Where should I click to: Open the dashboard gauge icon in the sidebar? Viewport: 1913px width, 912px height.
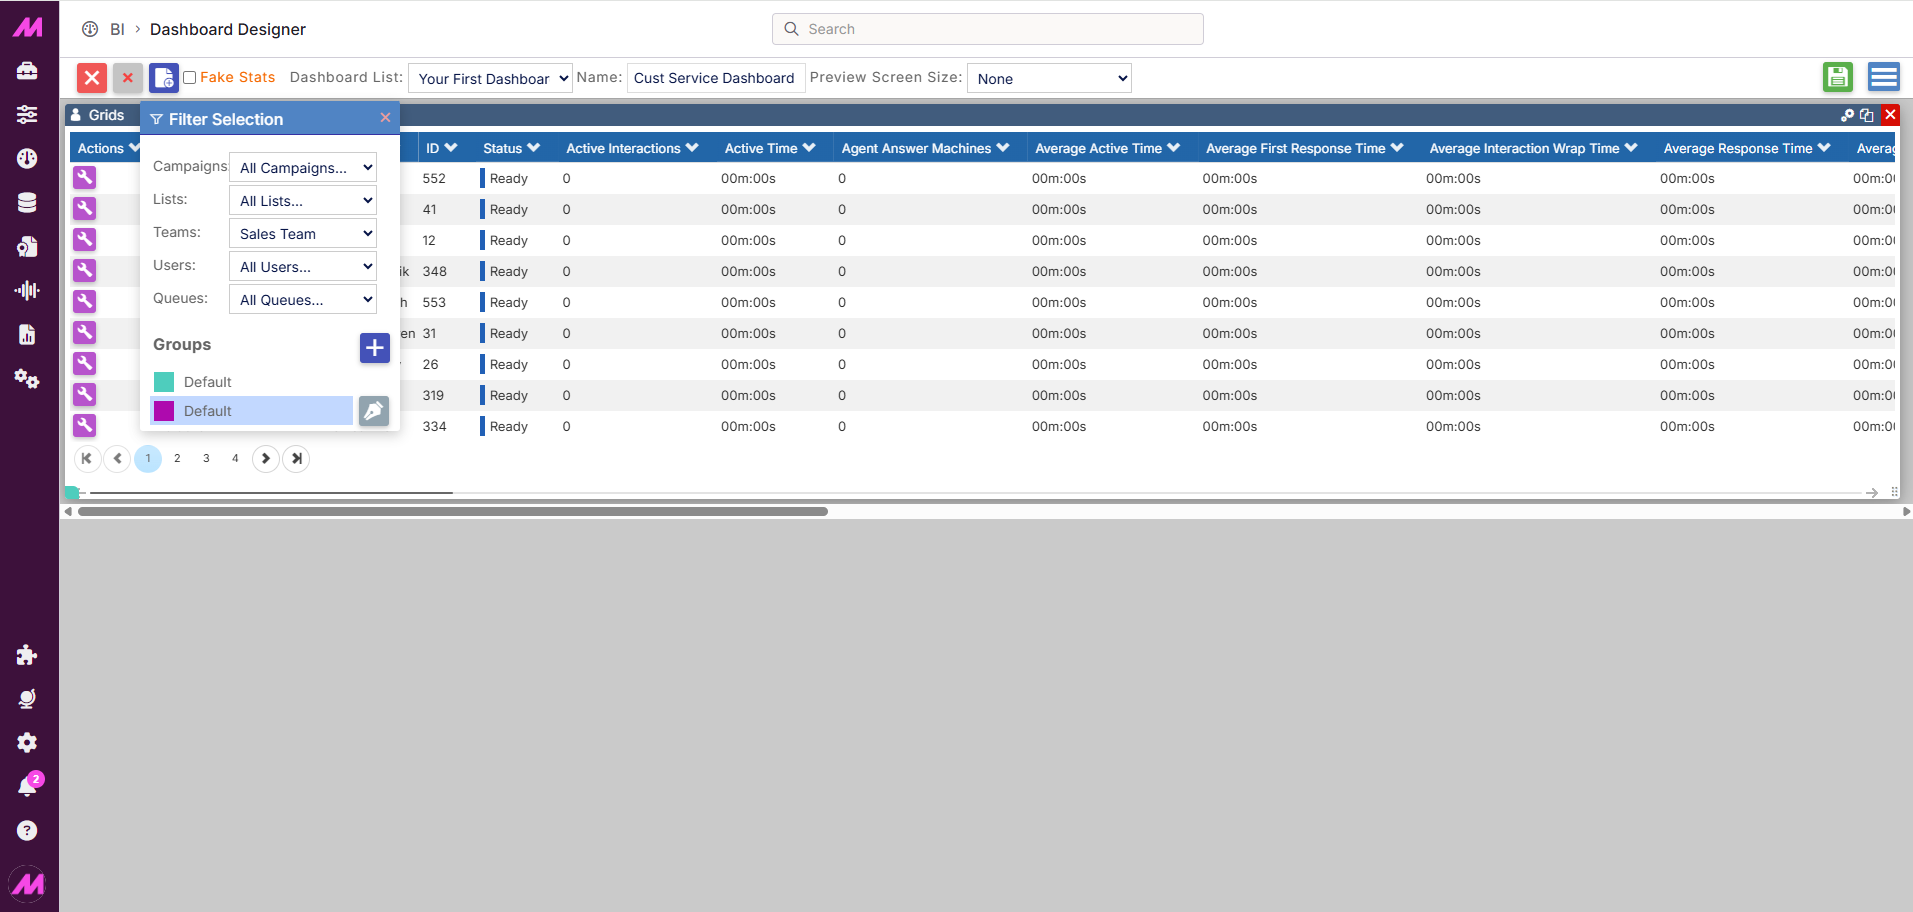click(27, 158)
